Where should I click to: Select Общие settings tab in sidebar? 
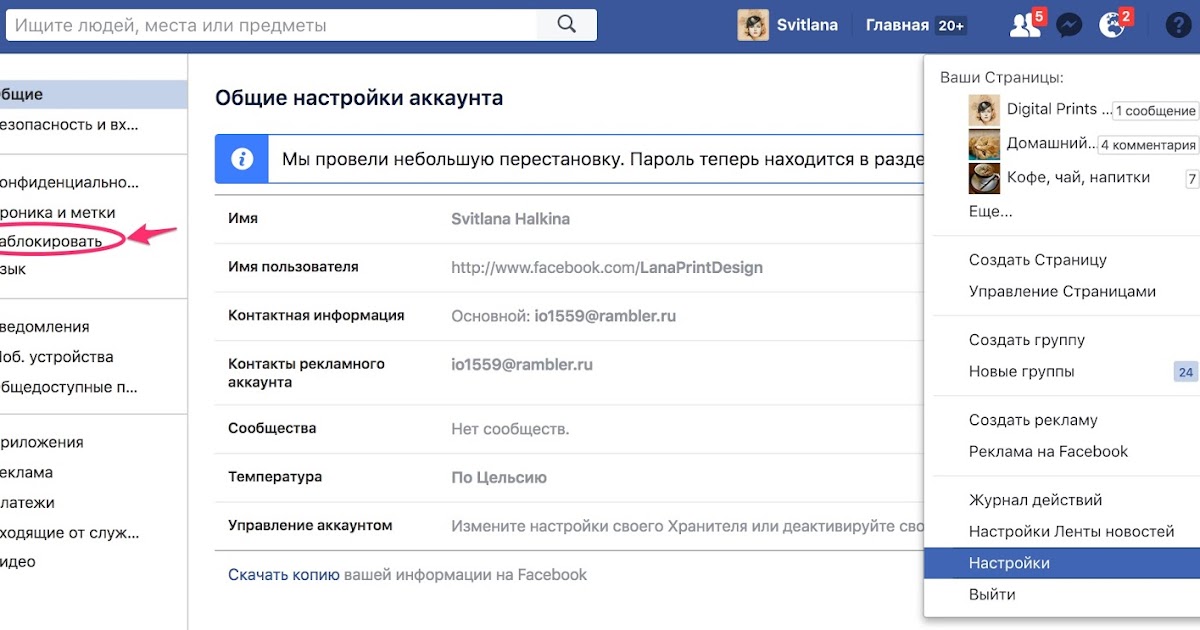click(x=93, y=95)
